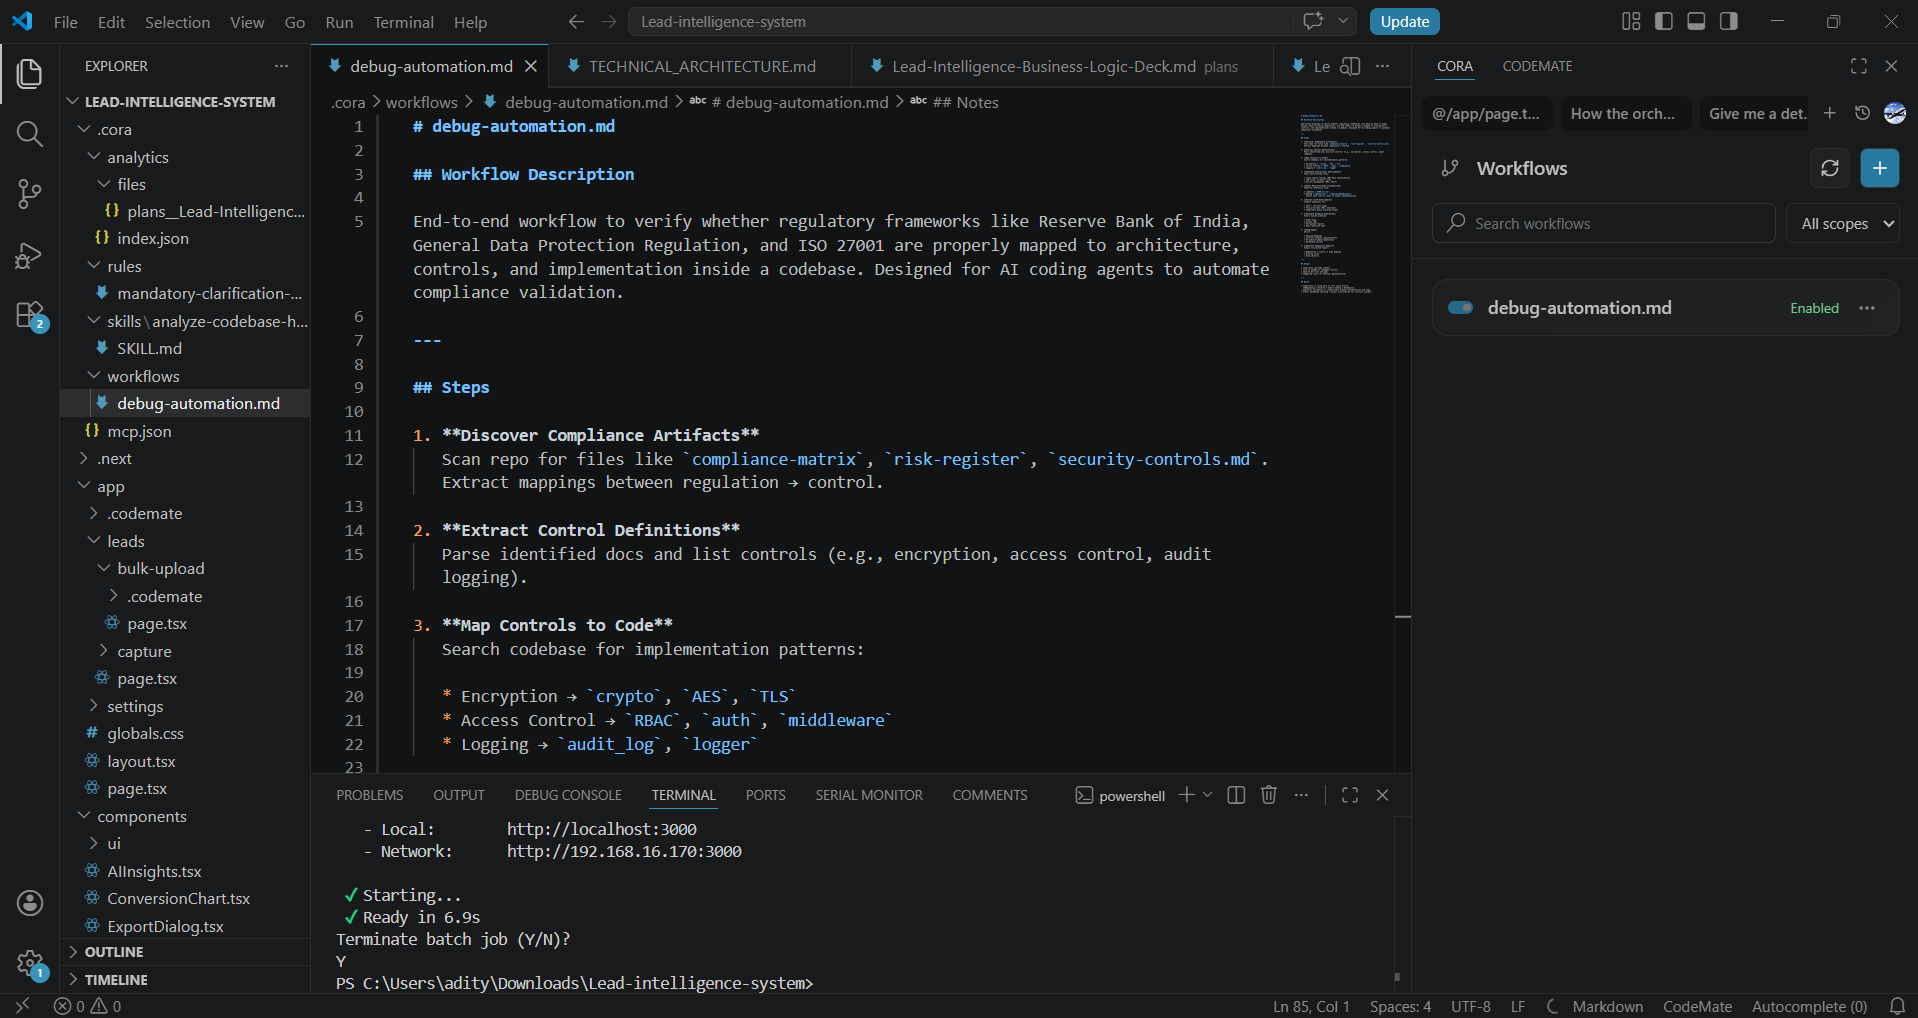Expand the capture folder
Viewport: 1918px width, 1018px height.
[x=144, y=651]
